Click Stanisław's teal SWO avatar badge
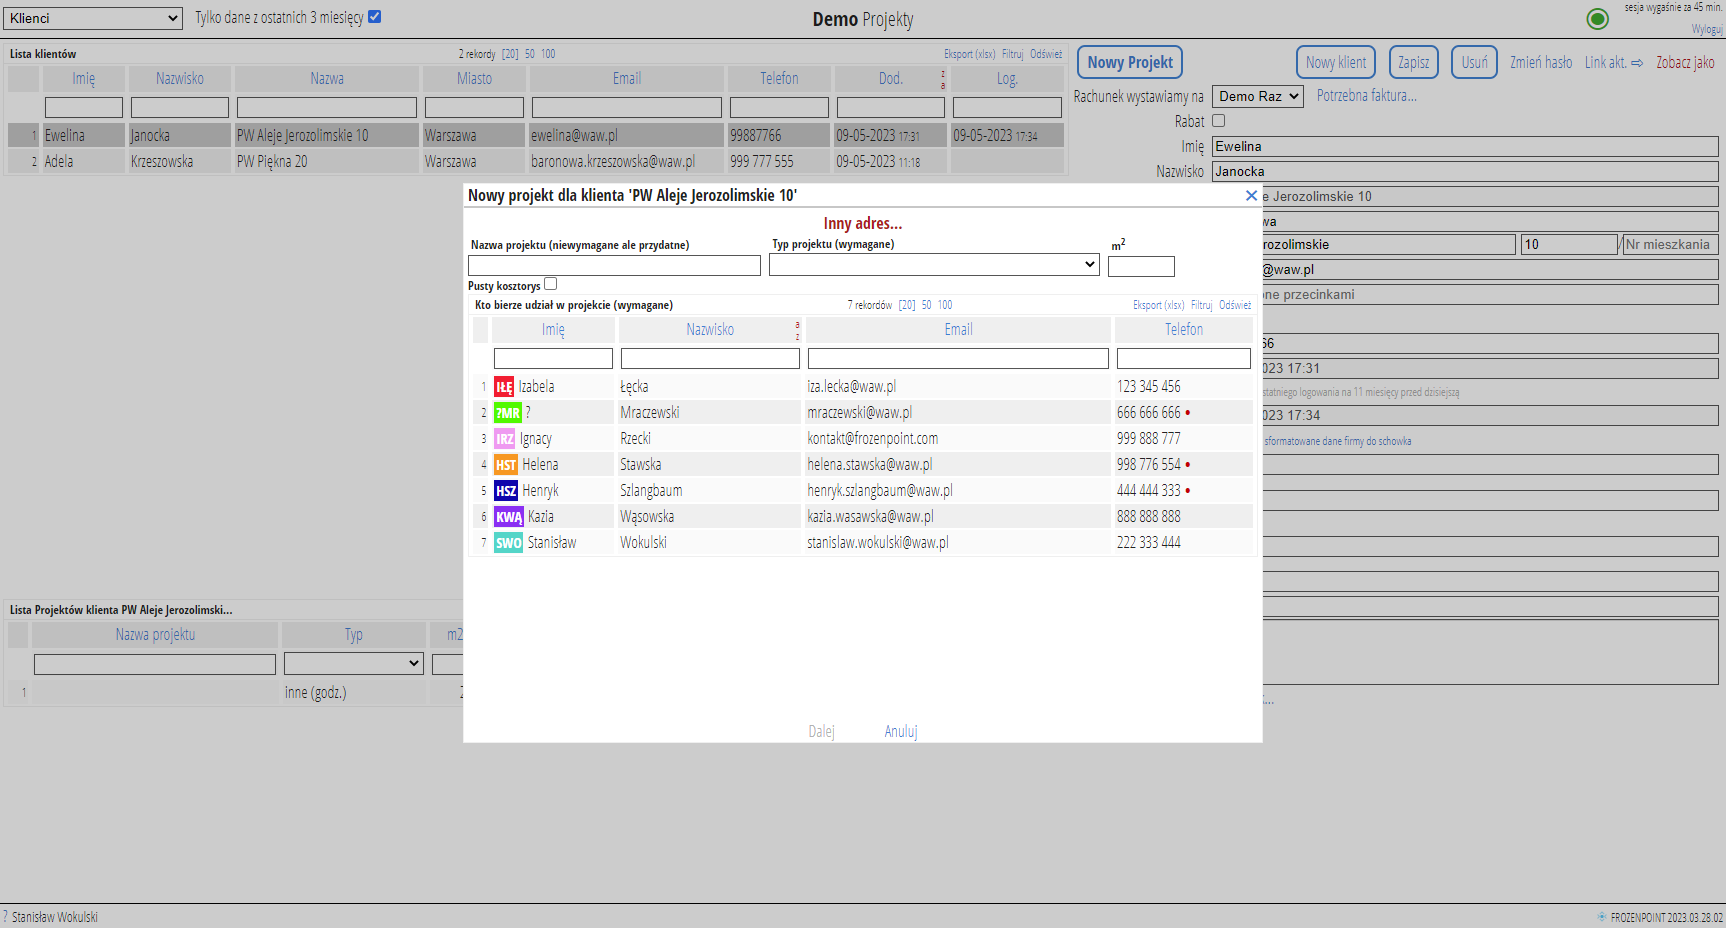This screenshot has height=928, width=1726. tap(508, 543)
